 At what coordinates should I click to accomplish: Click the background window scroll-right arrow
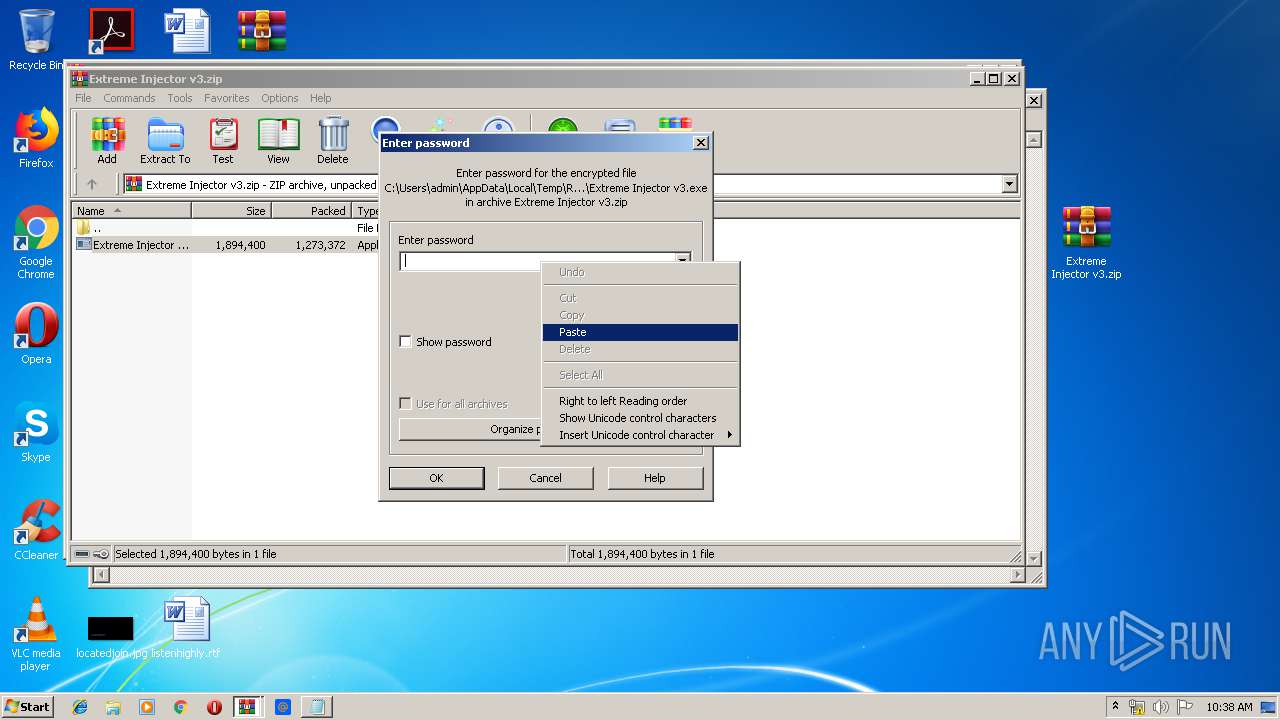tap(1017, 575)
